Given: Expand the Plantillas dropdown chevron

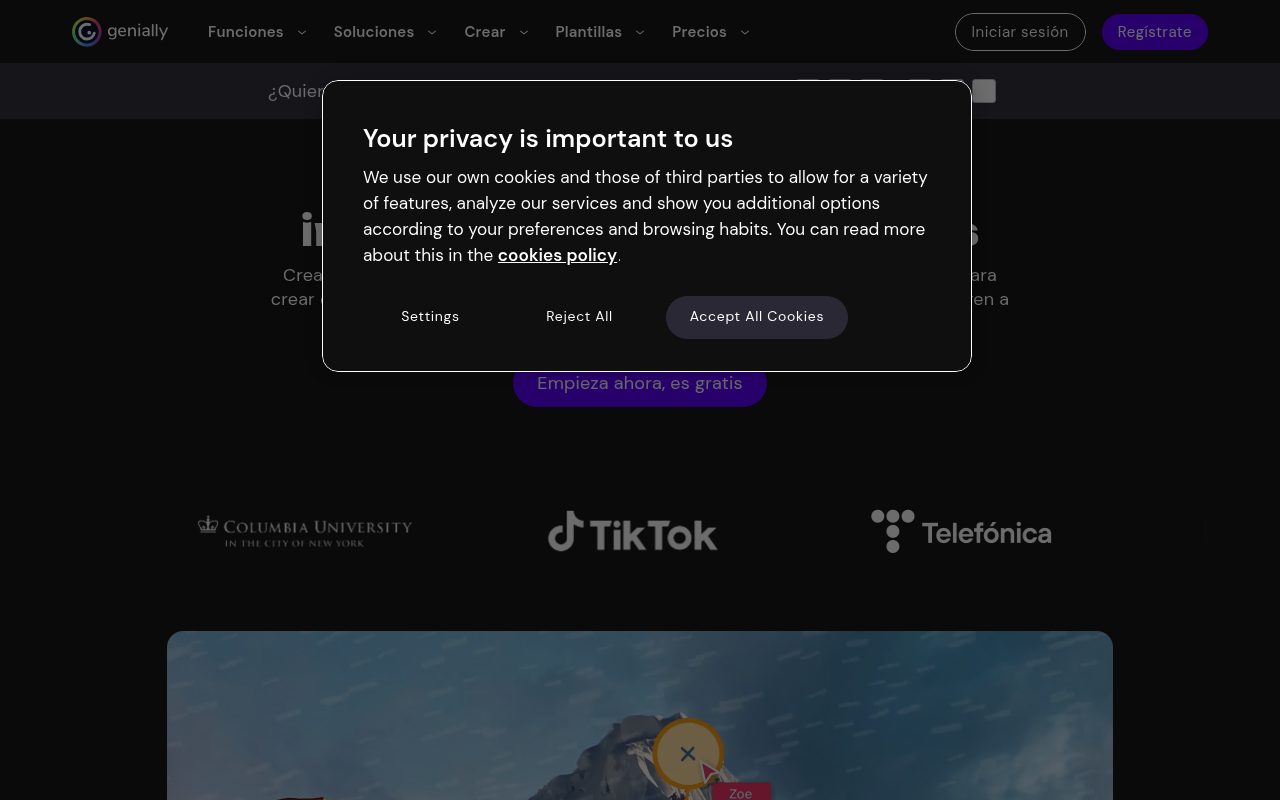Looking at the screenshot, I should click(640, 32).
